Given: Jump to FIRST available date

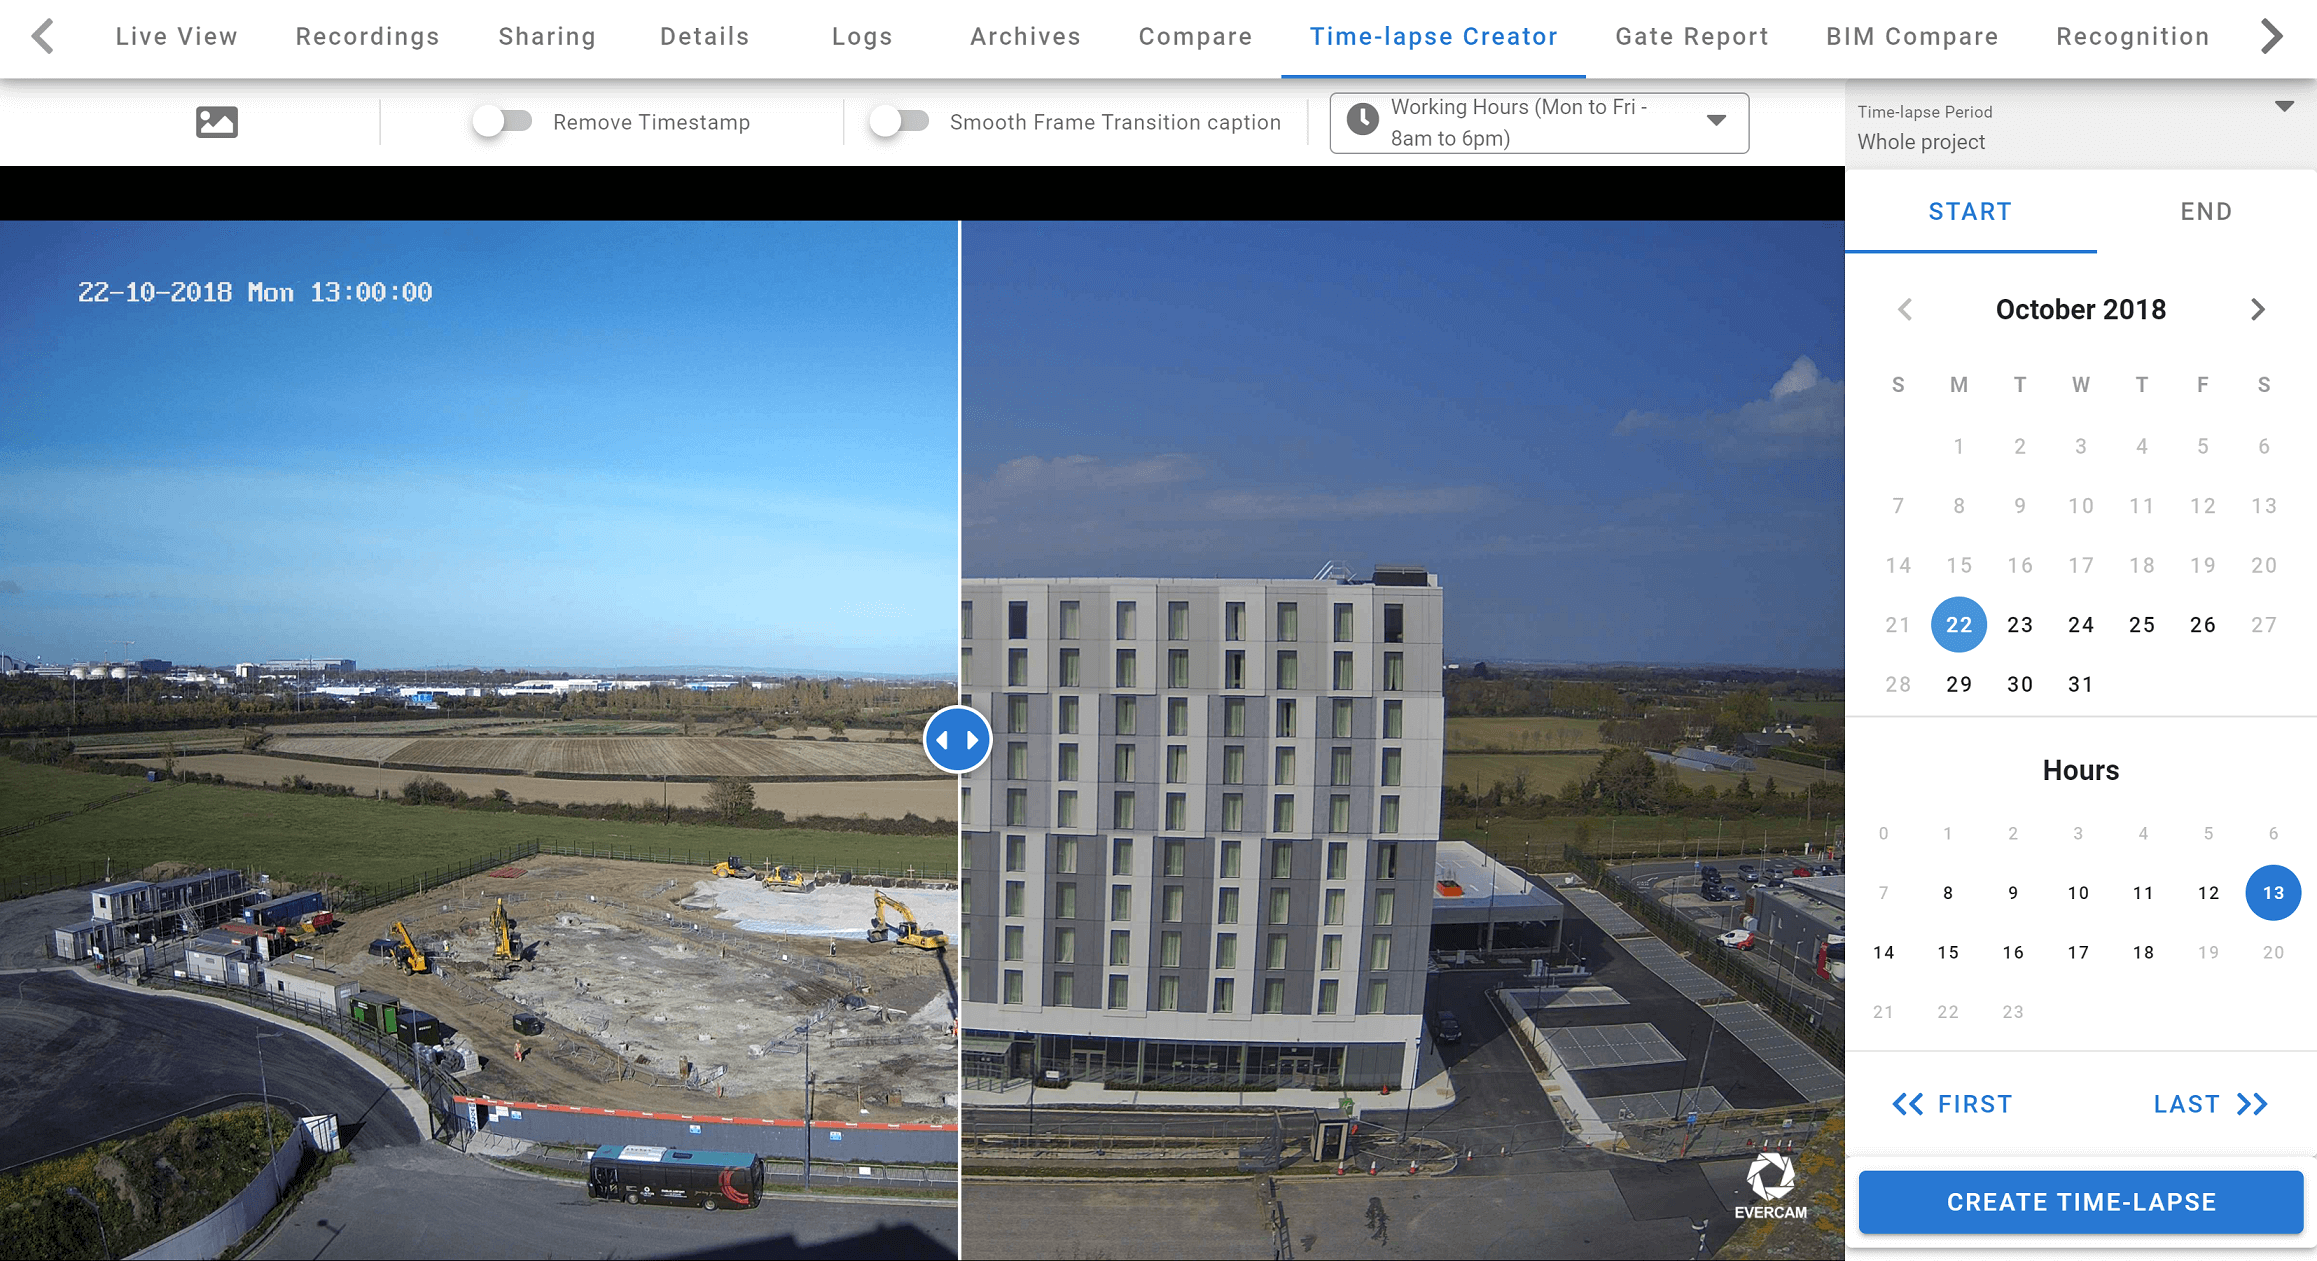Looking at the screenshot, I should tap(1952, 1104).
